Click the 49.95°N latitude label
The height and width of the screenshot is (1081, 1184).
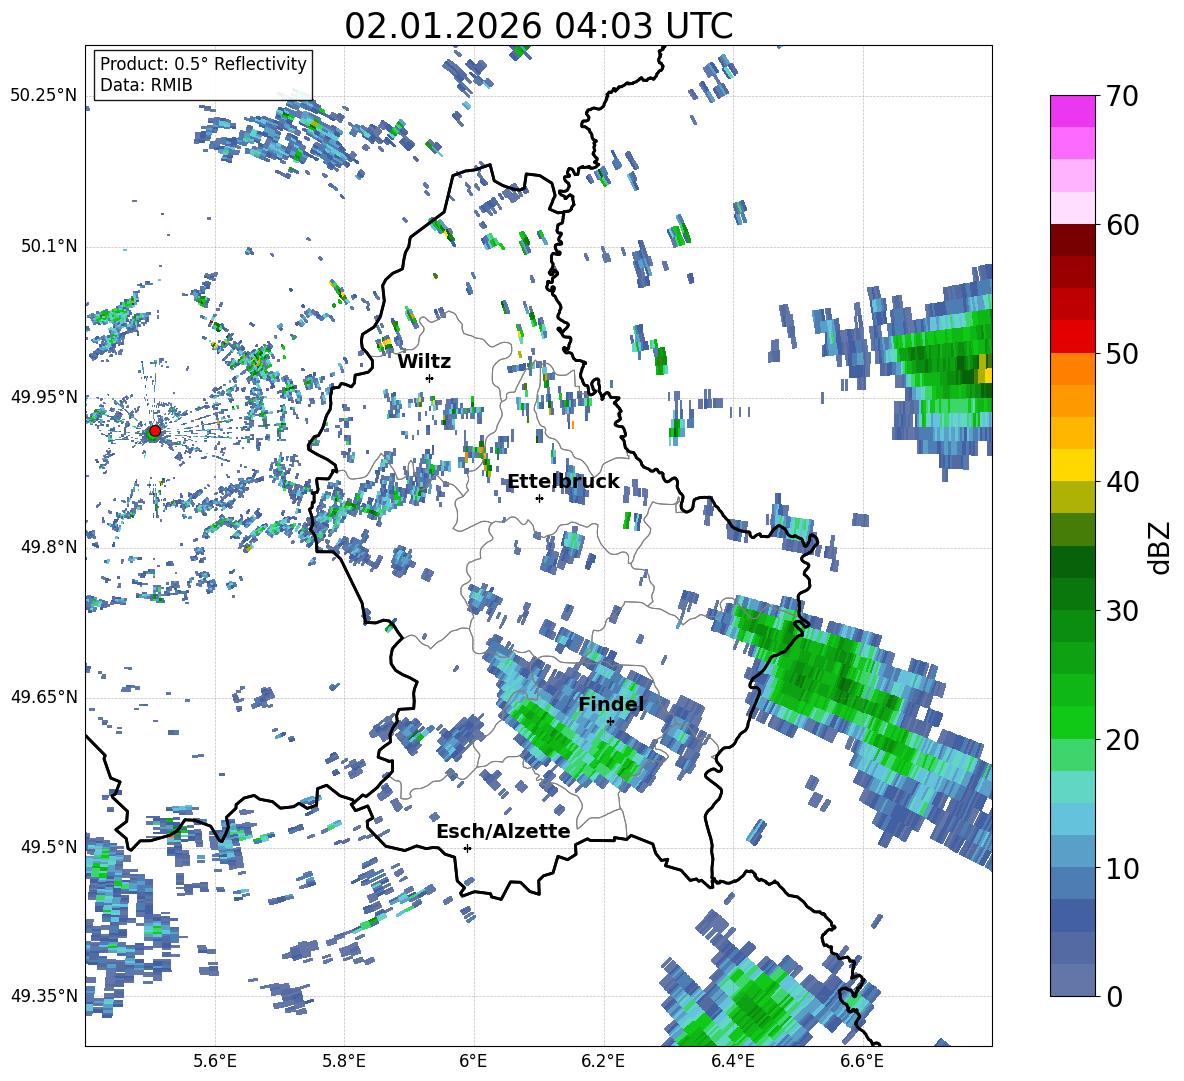pyautogui.click(x=44, y=396)
